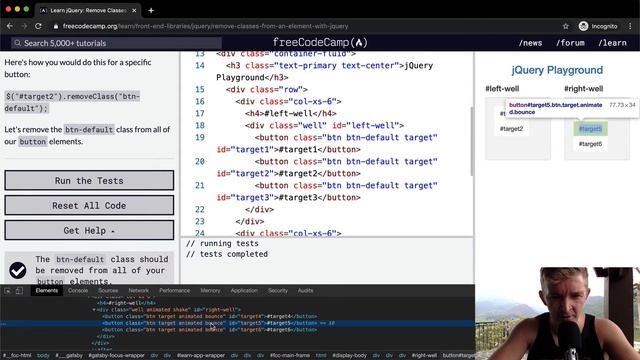Go back to the previous page
640x360 pixels.
(x=10, y=26)
